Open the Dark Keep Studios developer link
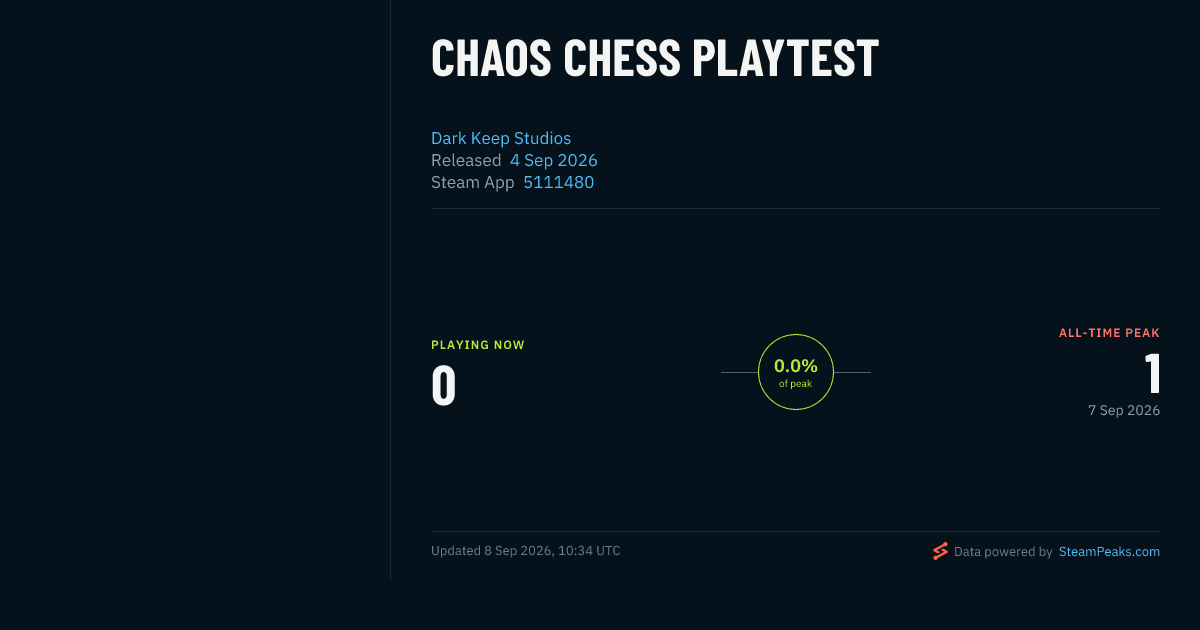Image resolution: width=1200 pixels, height=630 pixels. coord(501,138)
